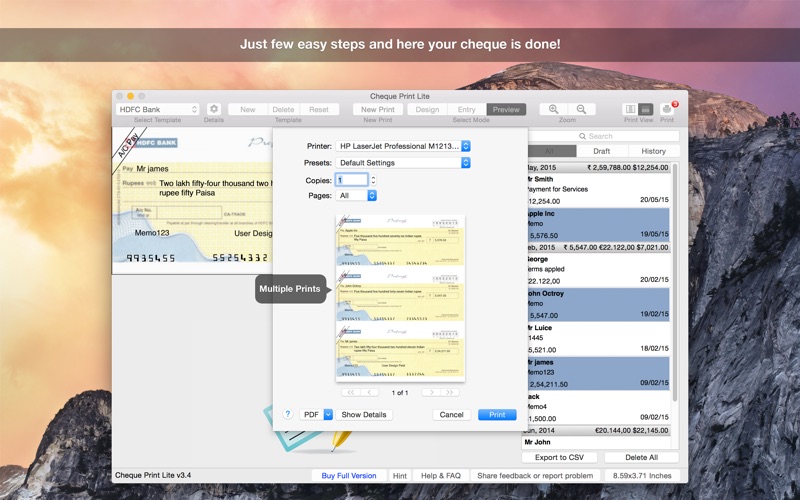This screenshot has height=500, width=800.
Task: Open Help & FAQ
Action: [x=441, y=476]
